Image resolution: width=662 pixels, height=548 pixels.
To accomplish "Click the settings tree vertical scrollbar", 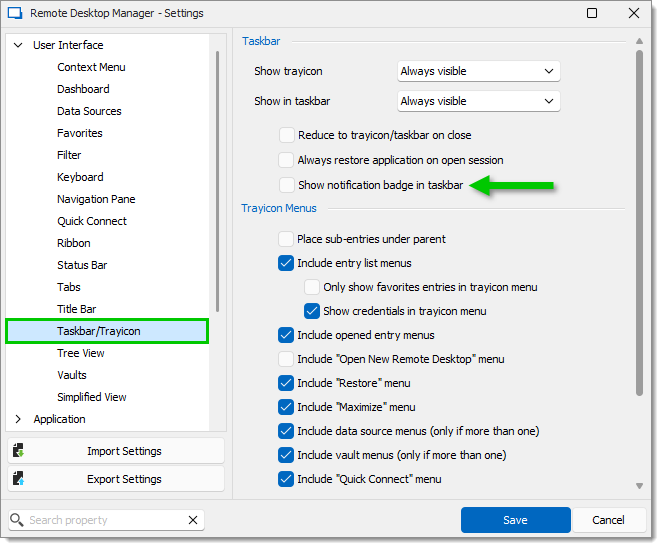I will click(x=217, y=182).
